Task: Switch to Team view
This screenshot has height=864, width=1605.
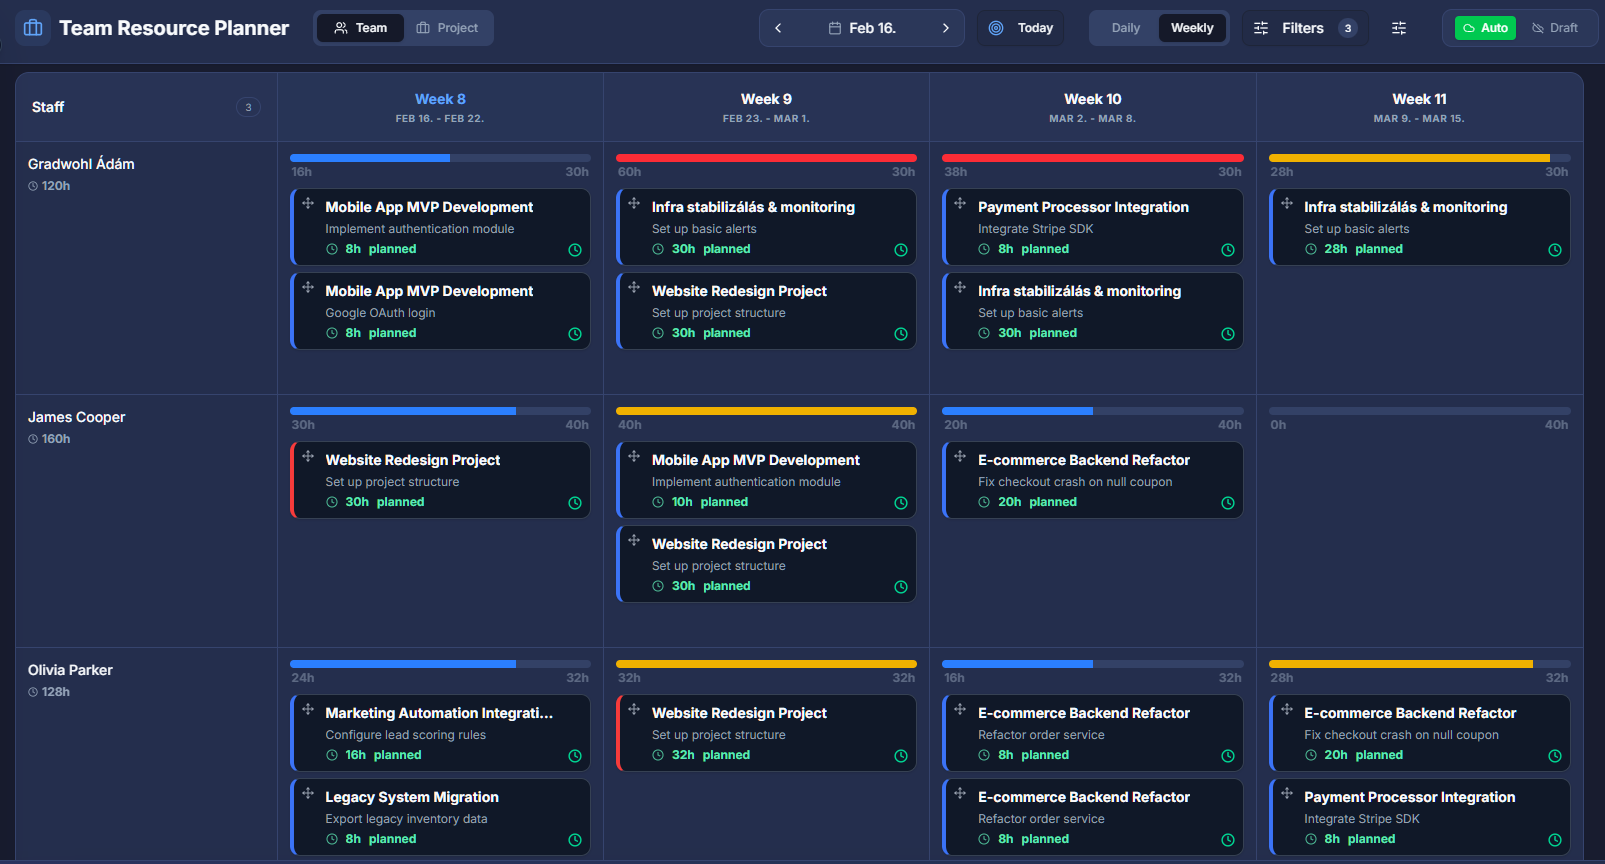Action: 360,28
